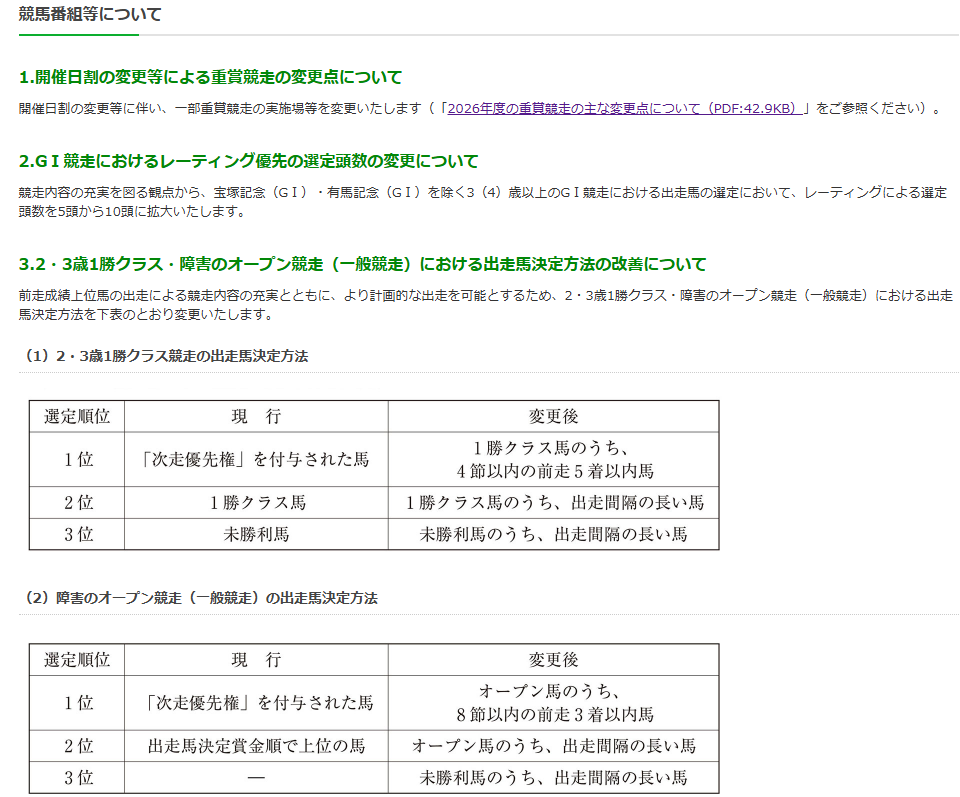Click the 現行 cell reading 1勝クラス馬

(x=256, y=503)
